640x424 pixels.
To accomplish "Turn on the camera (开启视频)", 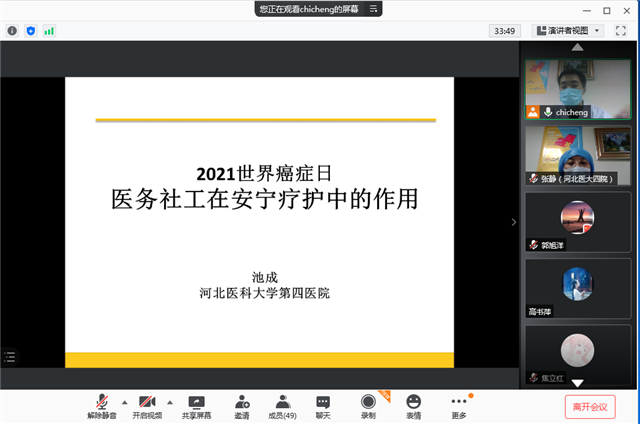I will coord(147,404).
